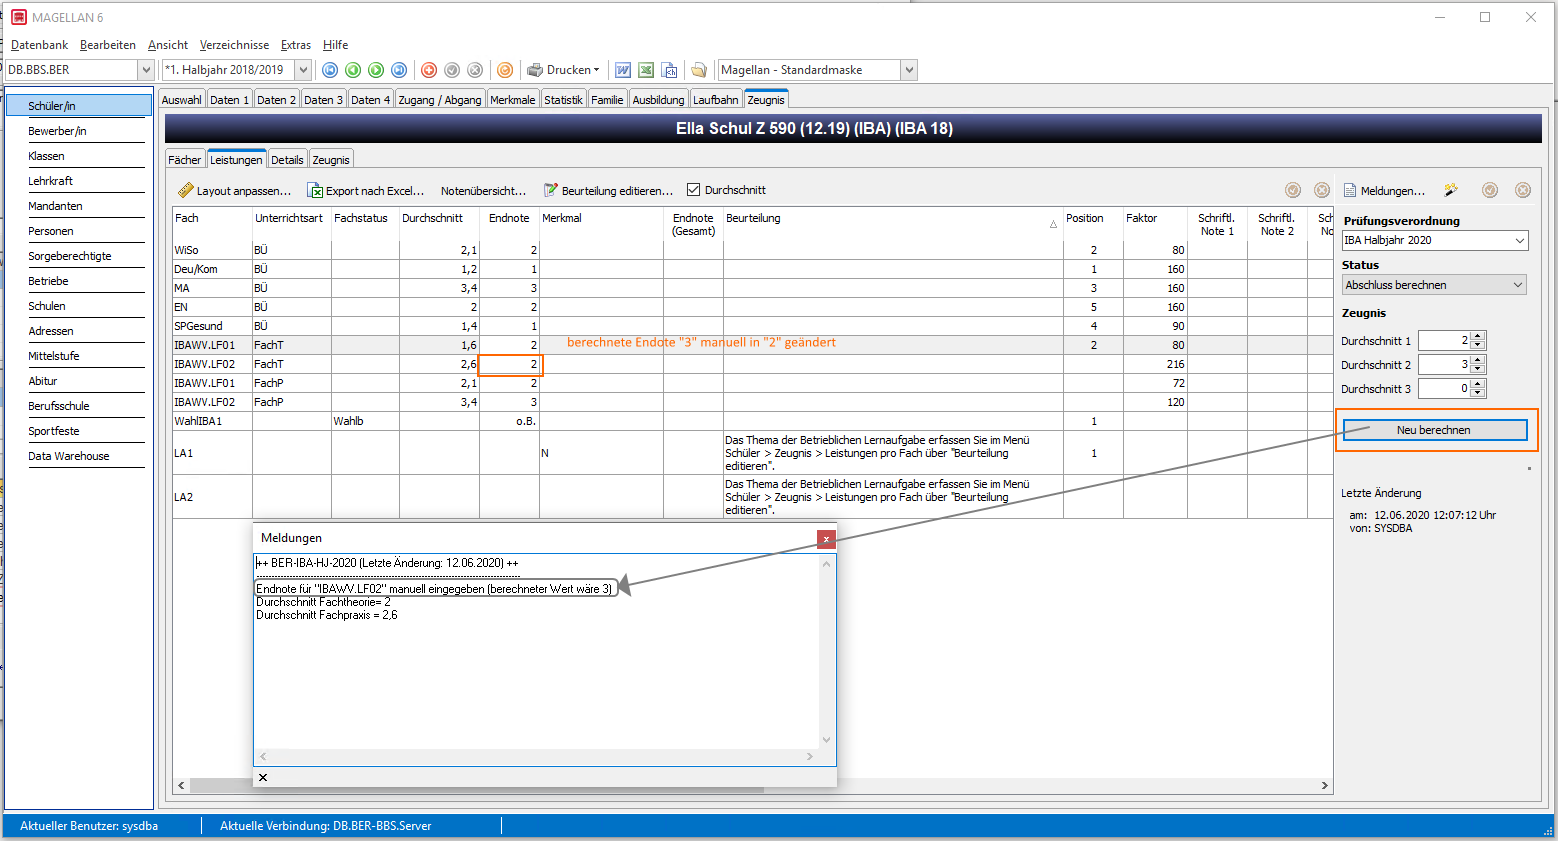This screenshot has height=841, width=1558.
Task: Open Layout anpassen tool
Action: pyautogui.click(x=234, y=190)
